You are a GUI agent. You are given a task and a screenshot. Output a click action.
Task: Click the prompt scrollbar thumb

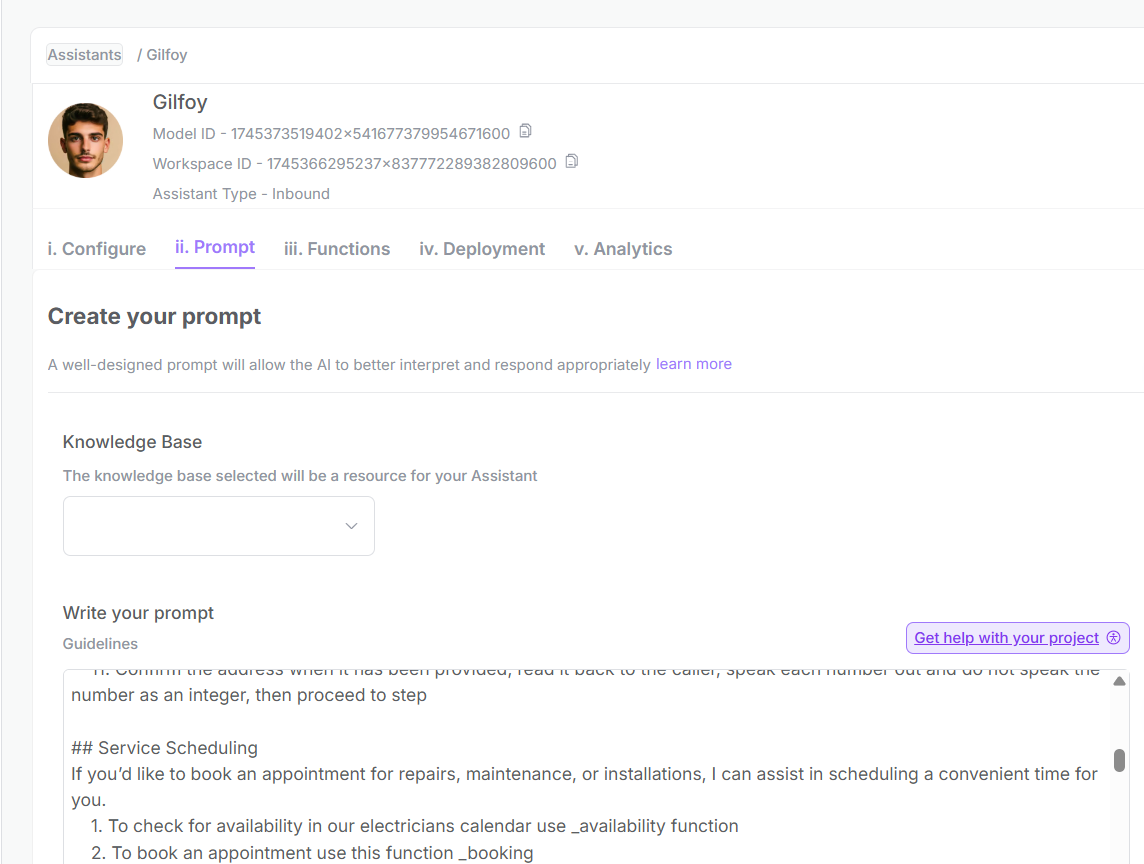(1119, 760)
